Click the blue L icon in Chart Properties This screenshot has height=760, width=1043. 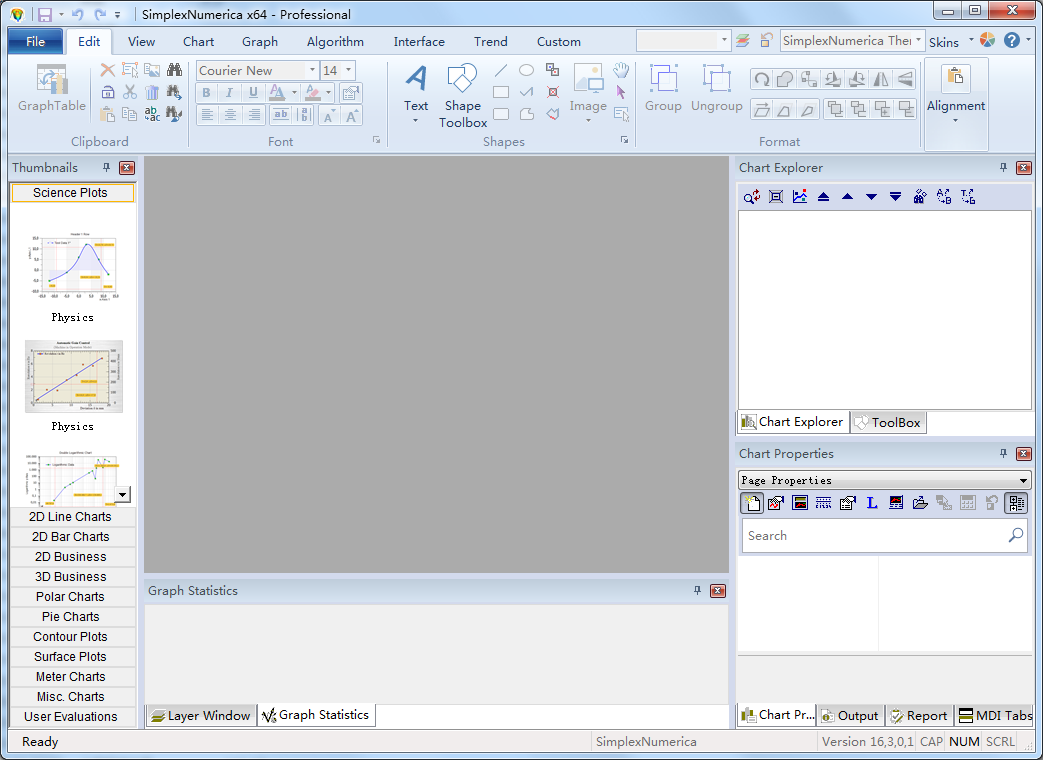[x=871, y=503]
